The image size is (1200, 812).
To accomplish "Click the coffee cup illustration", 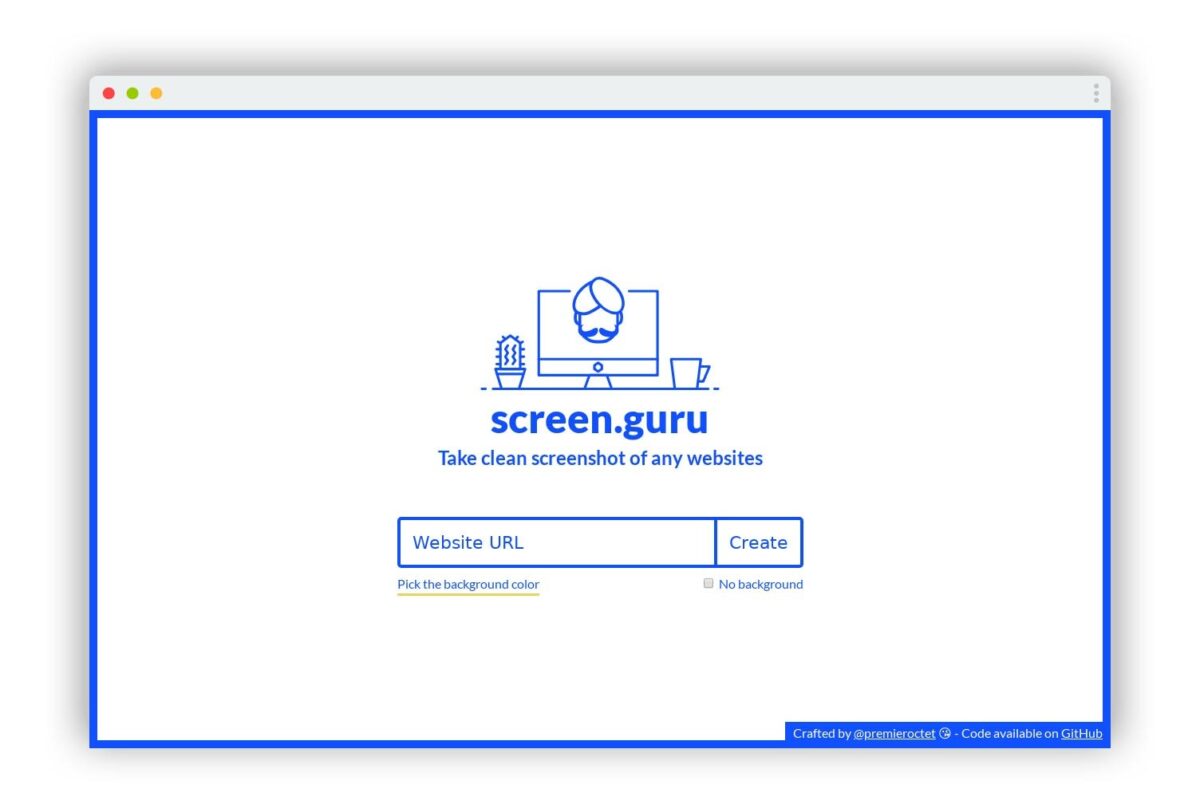I will (689, 373).
